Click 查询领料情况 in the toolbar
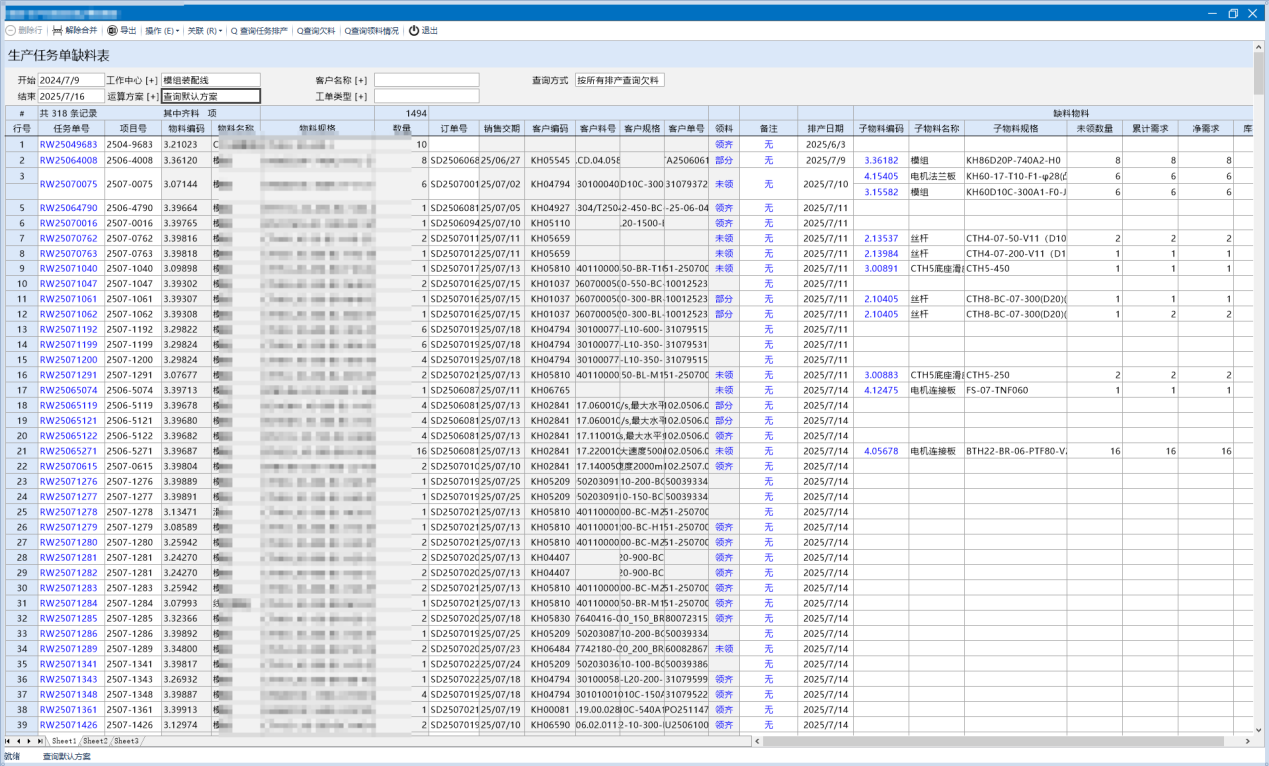This screenshot has width=1269, height=766. pos(371,31)
